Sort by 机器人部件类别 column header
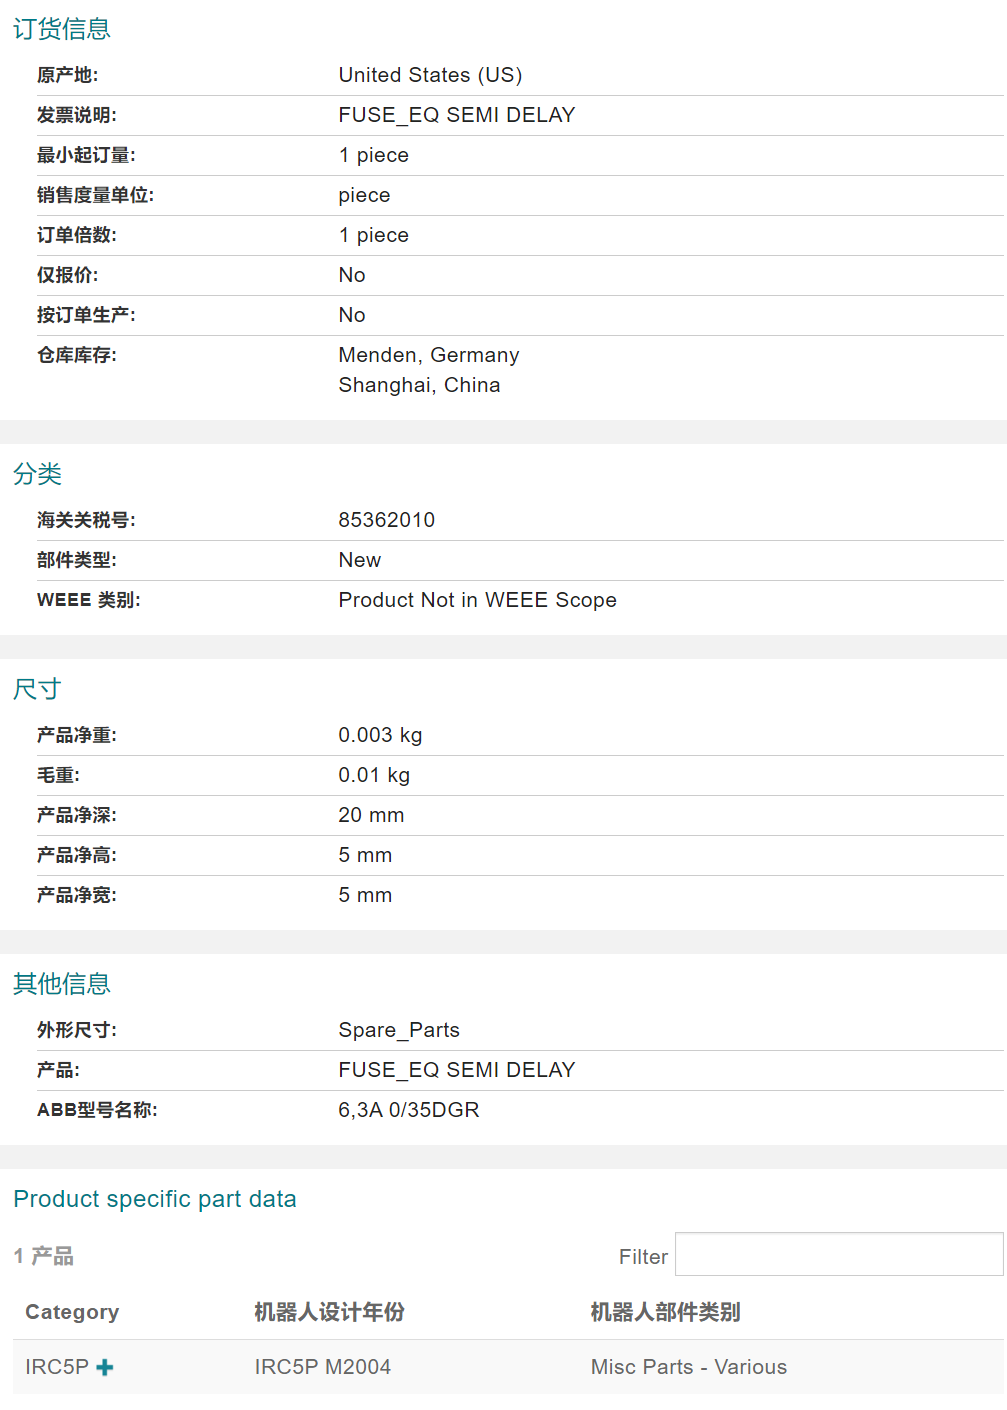Viewport: 1007px width, 1410px height. click(x=665, y=1312)
